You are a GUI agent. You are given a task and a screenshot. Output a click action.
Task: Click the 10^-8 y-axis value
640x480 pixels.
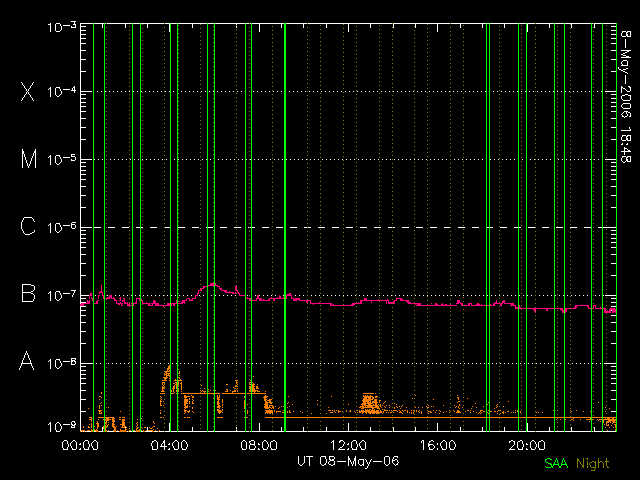click(62, 363)
